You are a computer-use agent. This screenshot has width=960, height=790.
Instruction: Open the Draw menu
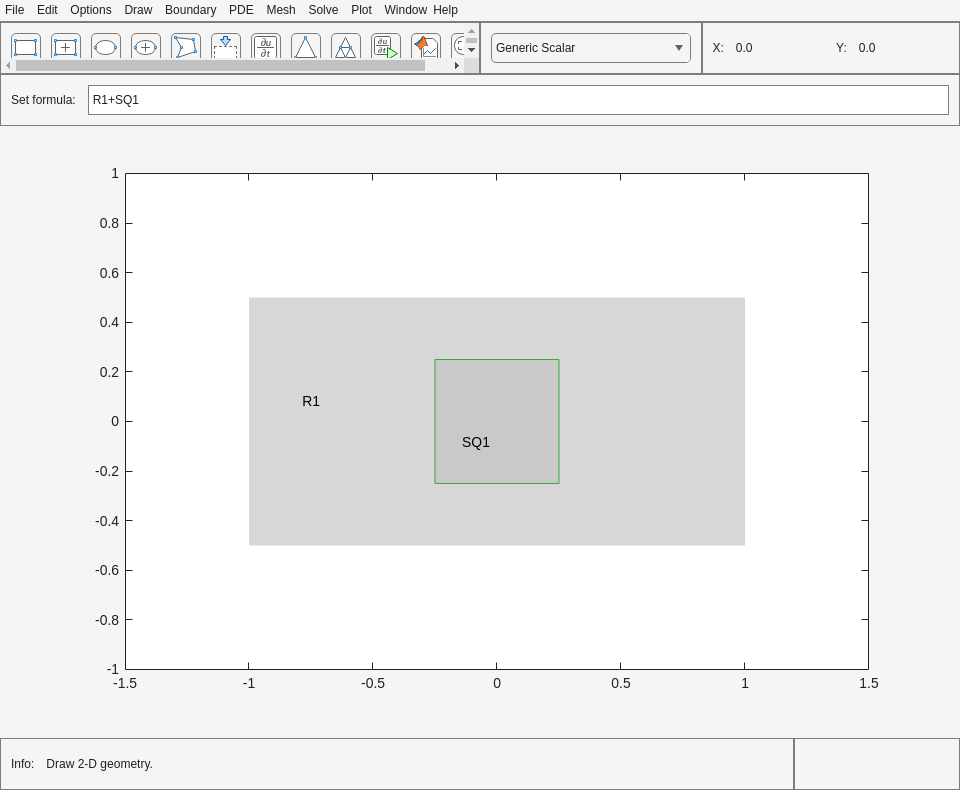pos(138,10)
